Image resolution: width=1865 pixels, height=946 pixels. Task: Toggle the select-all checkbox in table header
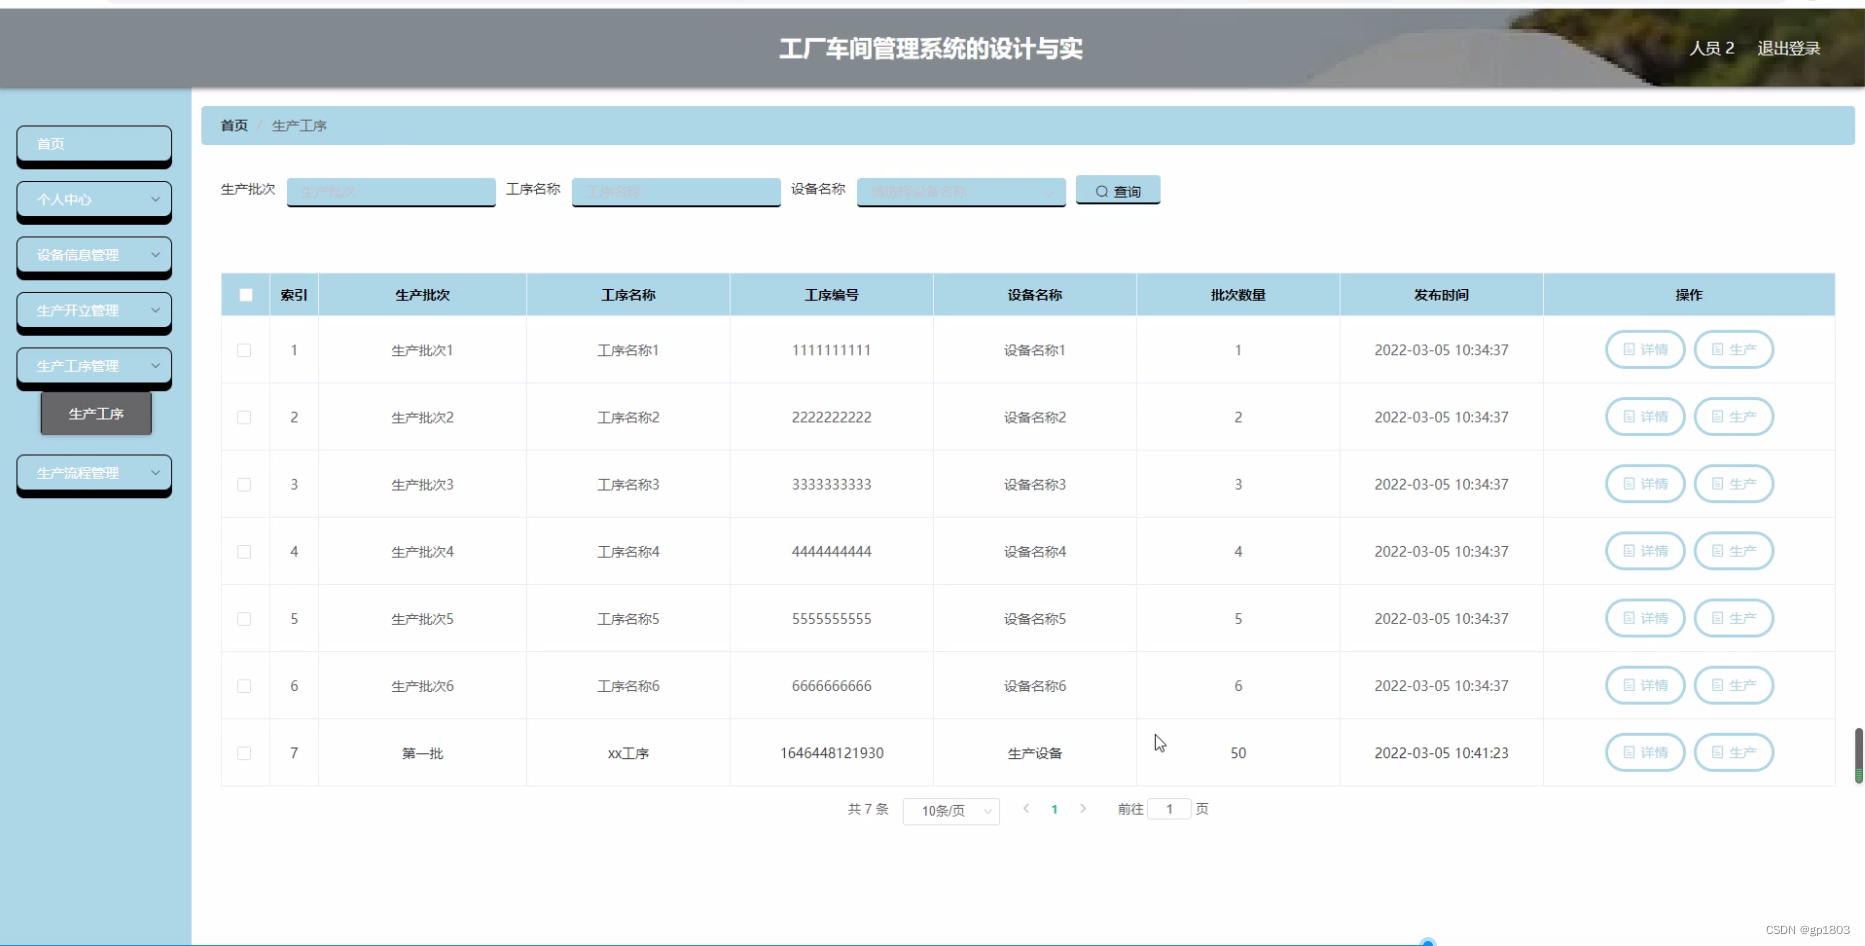tap(245, 294)
